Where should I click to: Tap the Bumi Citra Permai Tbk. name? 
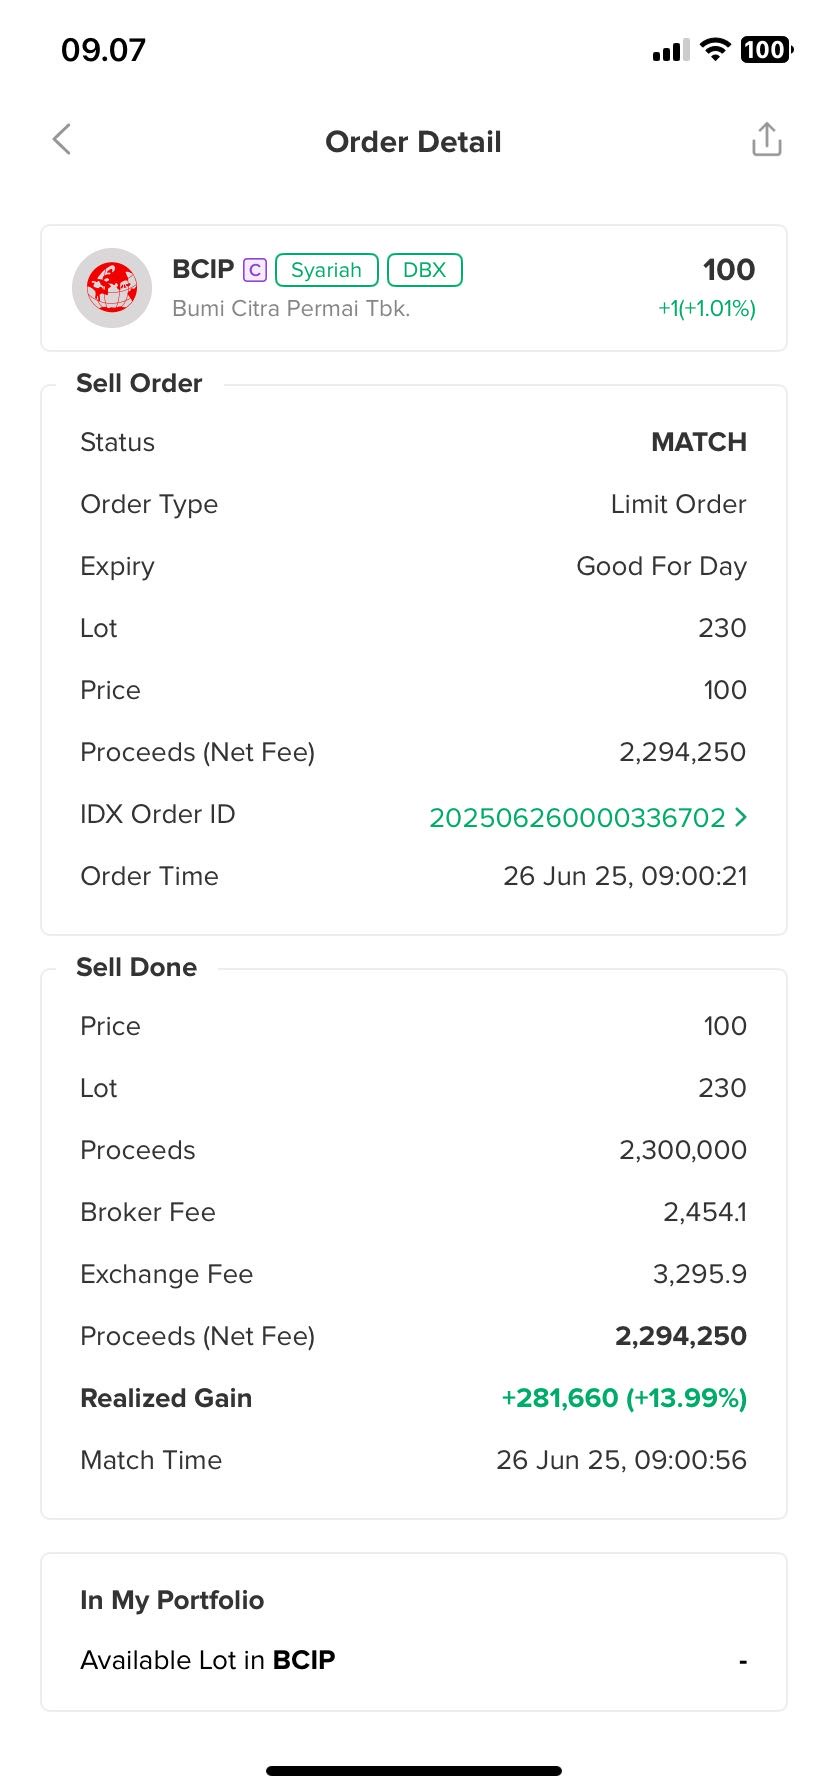tap(291, 308)
